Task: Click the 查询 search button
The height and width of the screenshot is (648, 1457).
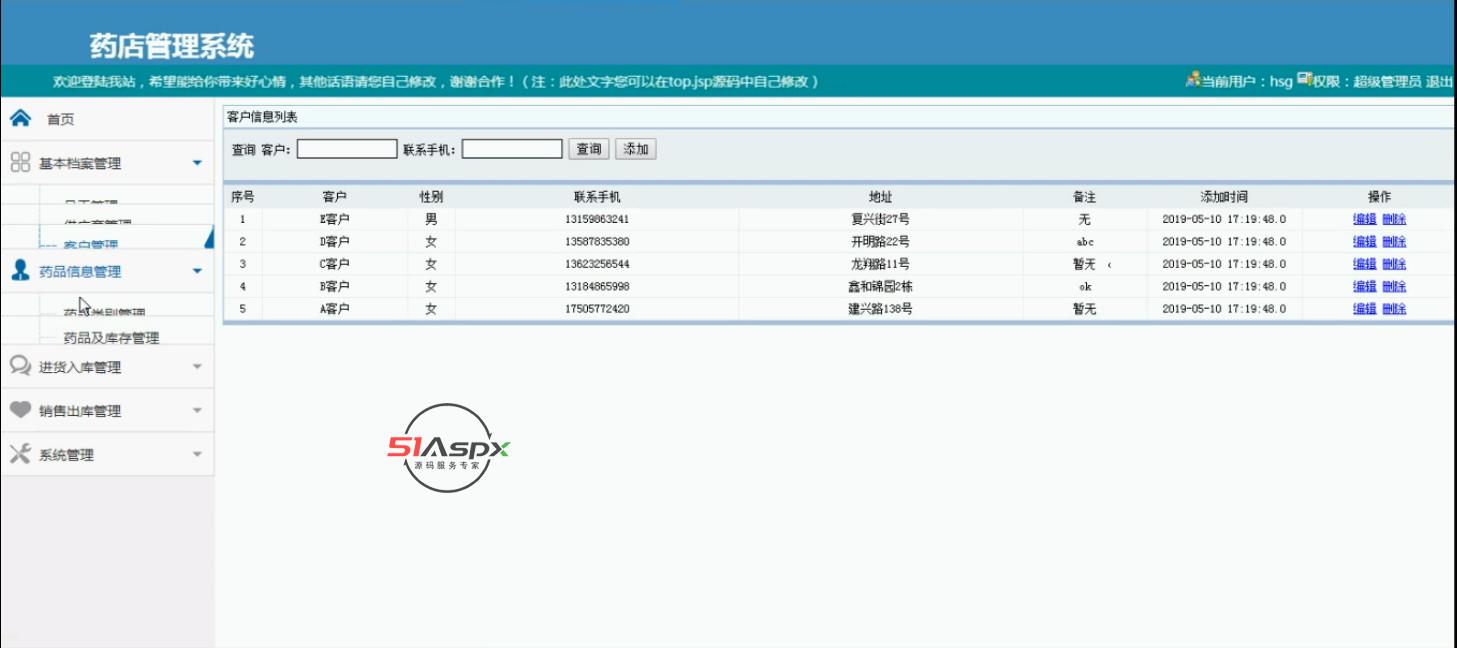Action: tap(589, 149)
